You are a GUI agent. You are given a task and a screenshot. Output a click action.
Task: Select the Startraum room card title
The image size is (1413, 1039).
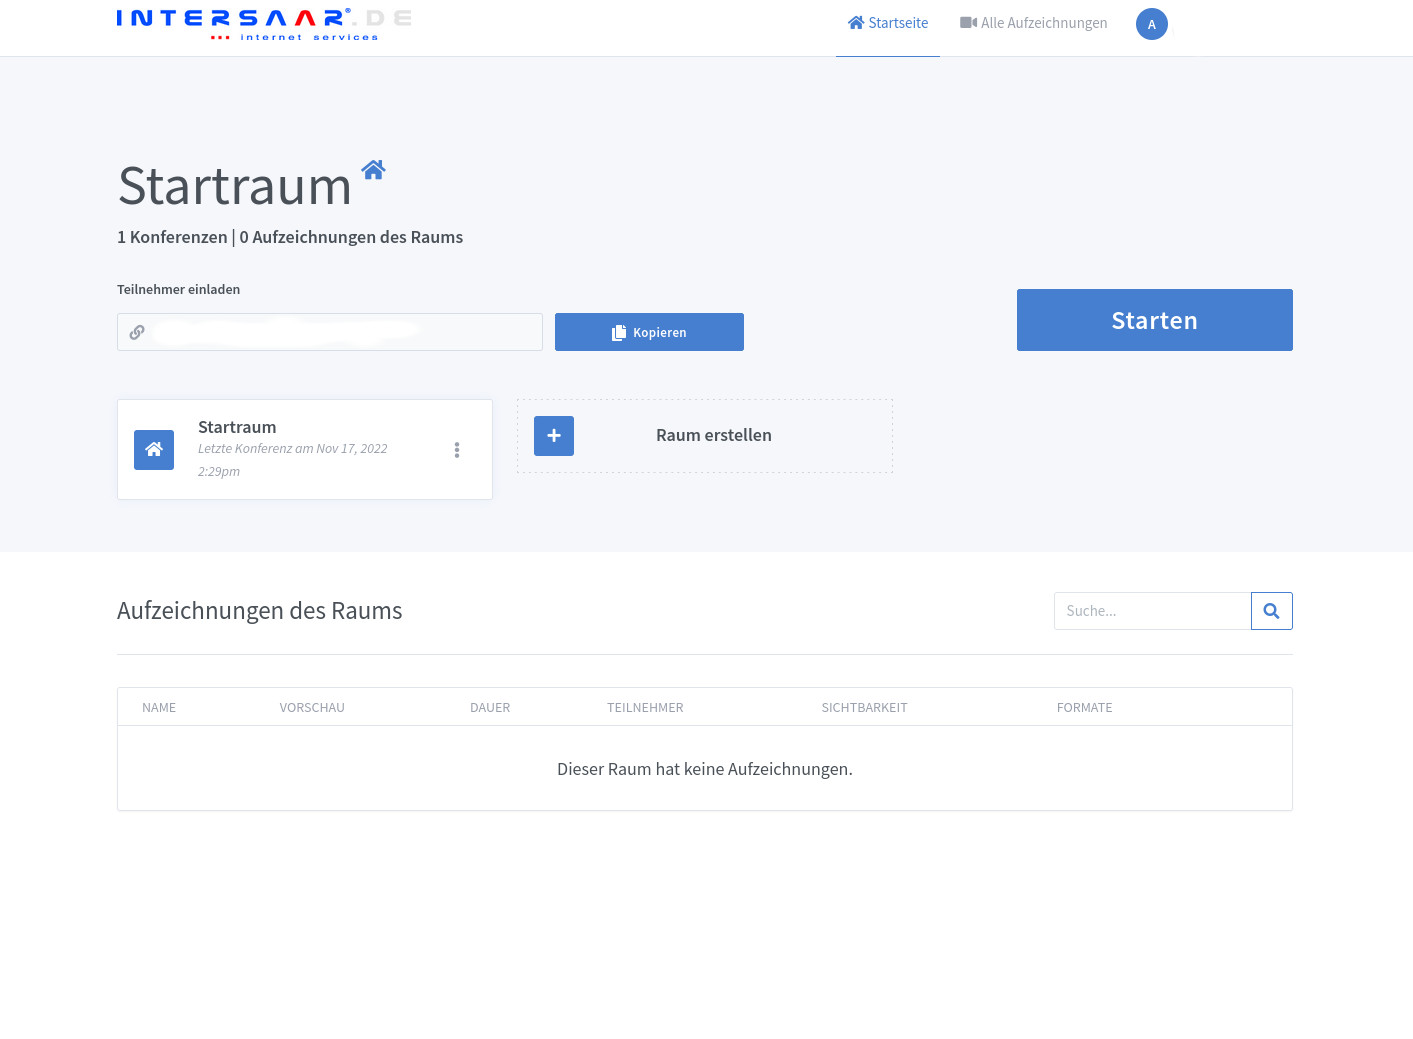[x=237, y=427]
